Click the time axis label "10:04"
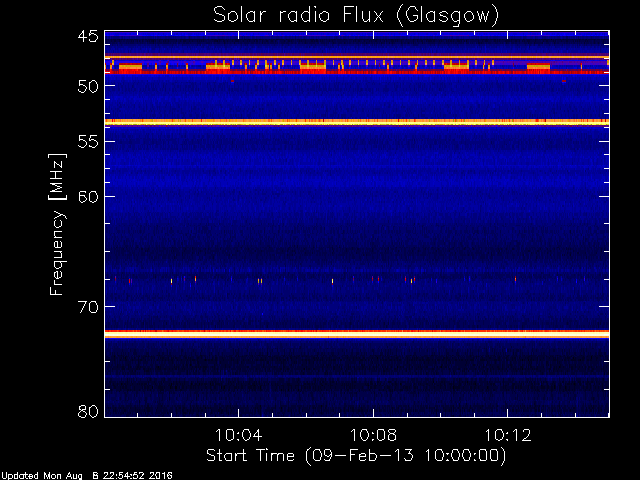The width and height of the screenshot is (640, 480). 238,435
